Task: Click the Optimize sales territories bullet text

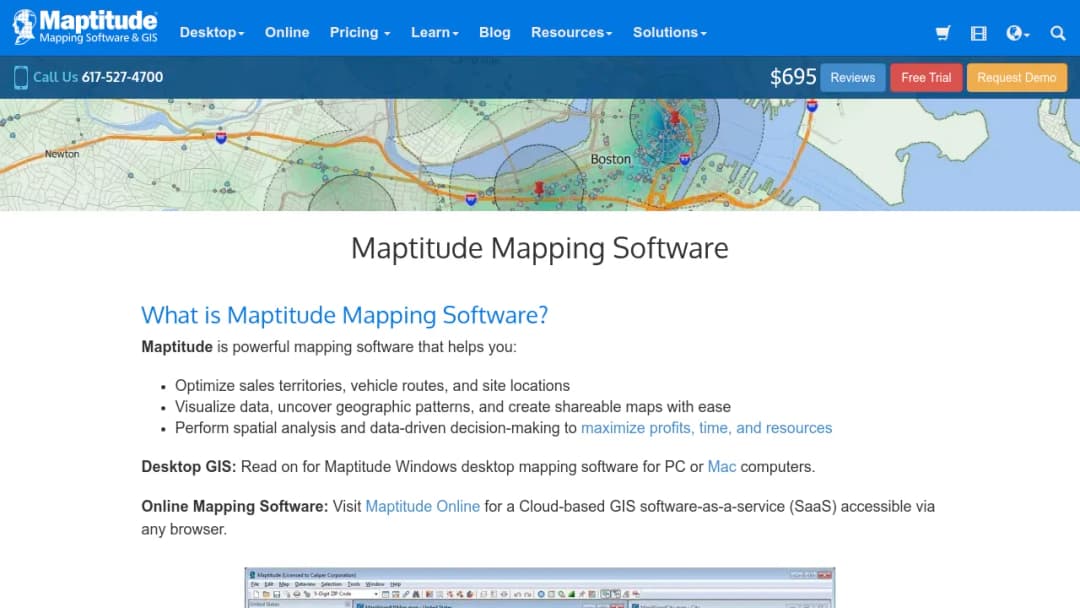Action: [x=372, y=386]
